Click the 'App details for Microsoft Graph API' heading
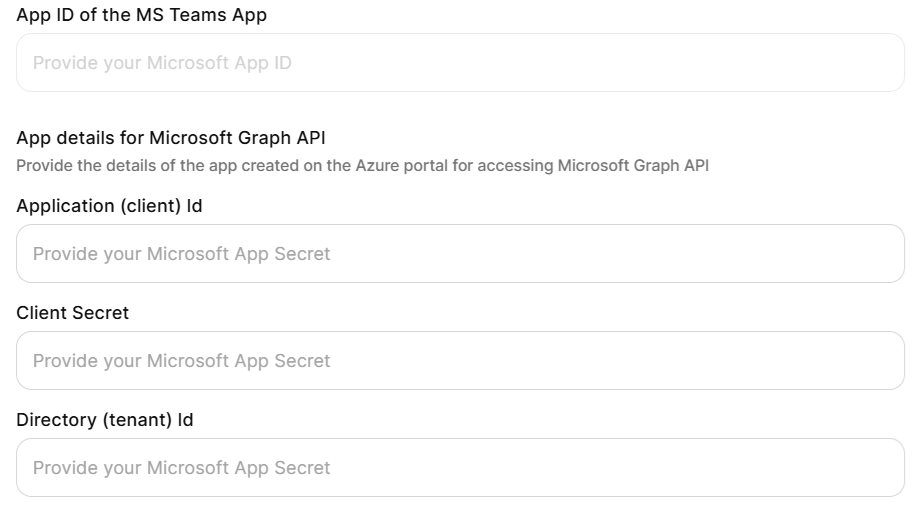This screenshot has height=515, width=913. pos(171,137)
